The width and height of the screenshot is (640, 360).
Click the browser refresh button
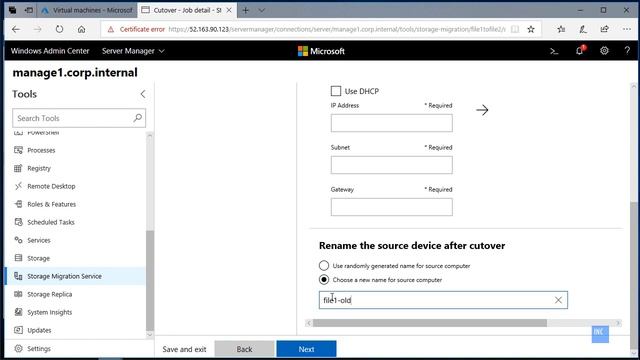tap(60, 29)
